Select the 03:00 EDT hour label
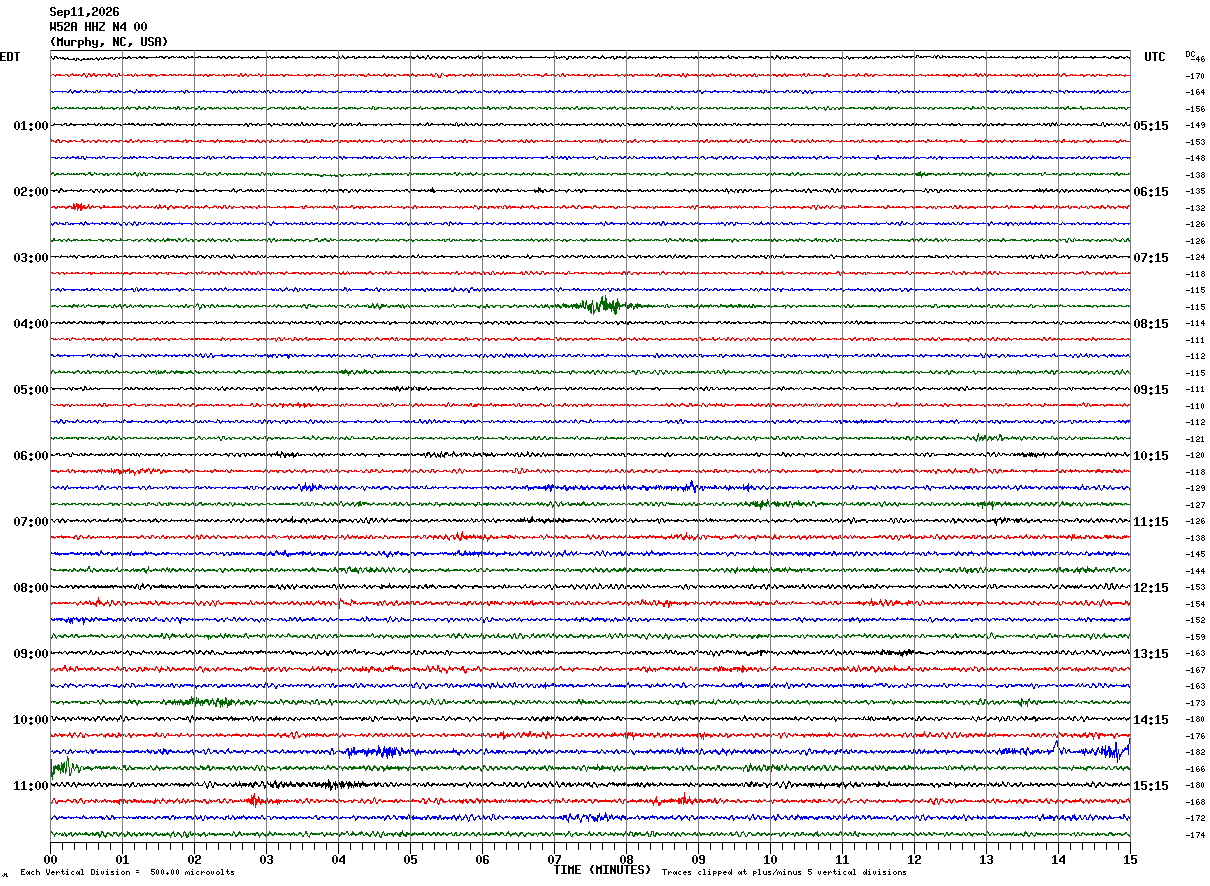1210x886 pixels. [31, 258]
